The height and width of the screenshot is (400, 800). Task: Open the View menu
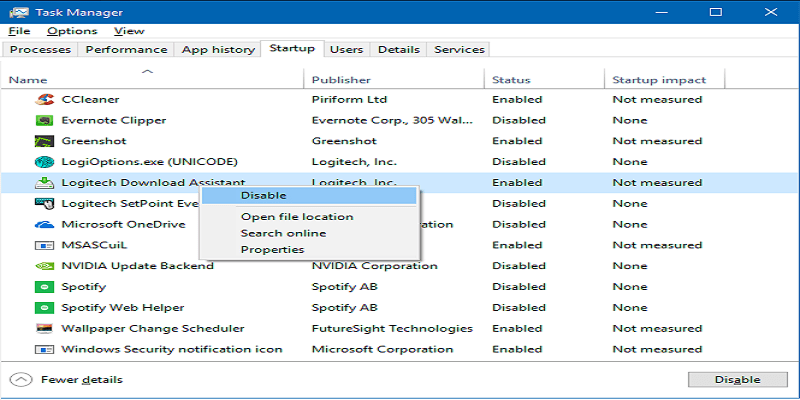click(x=129, y=31)
